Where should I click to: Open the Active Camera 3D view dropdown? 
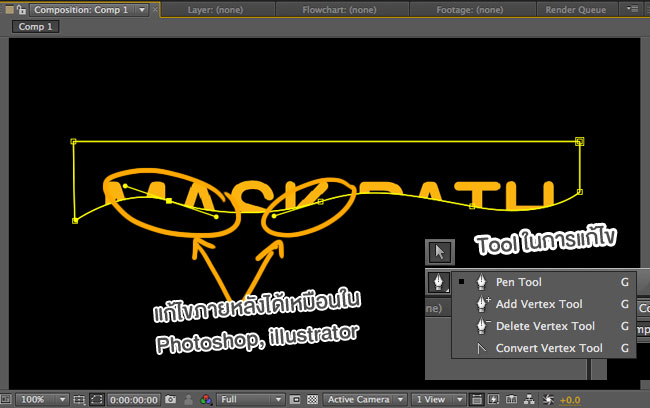[365, 400]
